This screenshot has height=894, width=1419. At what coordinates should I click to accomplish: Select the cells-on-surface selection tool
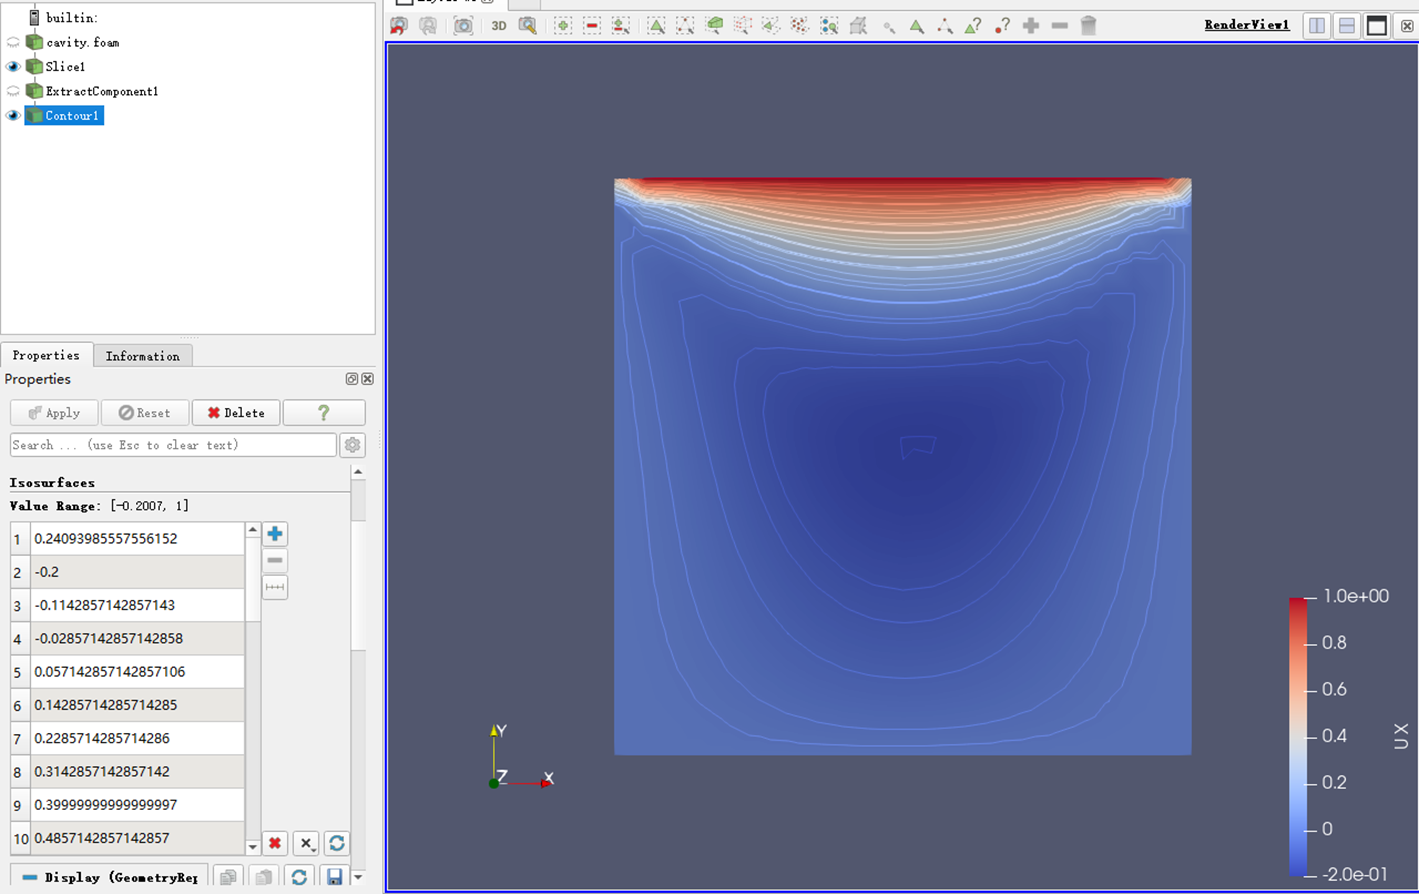click(x=656, y=26)
